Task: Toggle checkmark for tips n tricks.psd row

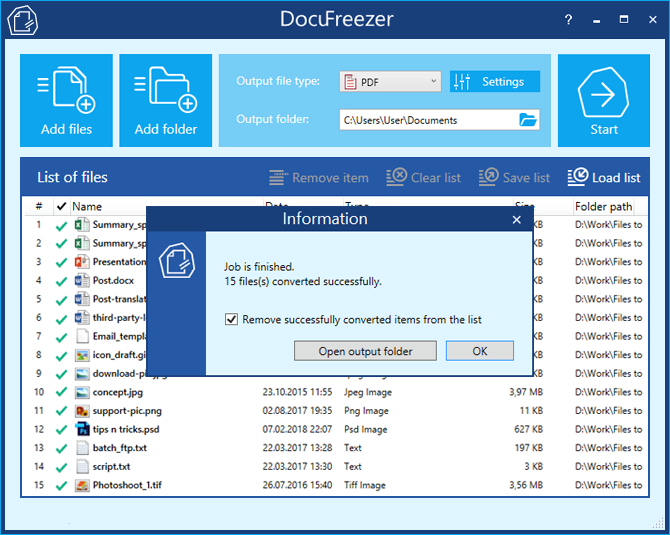Action: (x=62, y=430)
